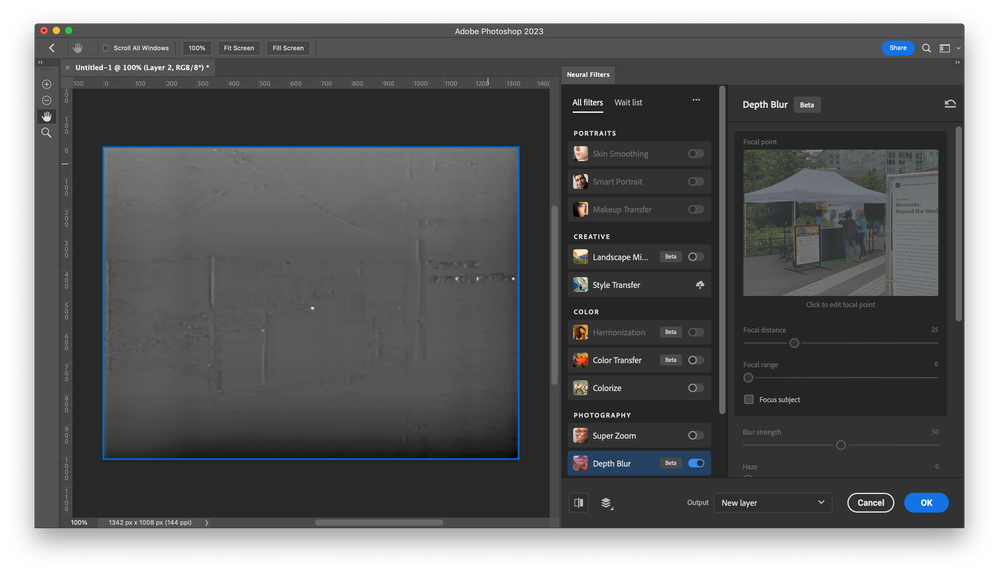Click the Super Zoom filter thumbnail icon
Screen dimensions: 999x574
point(580,436)
